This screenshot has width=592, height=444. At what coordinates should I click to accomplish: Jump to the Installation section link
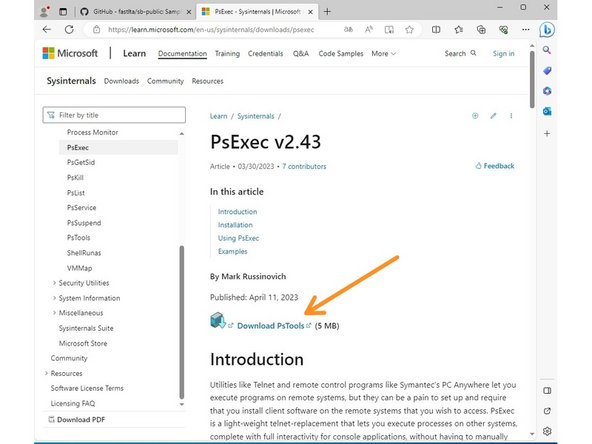pyautogui.click(x=235, y=225)
